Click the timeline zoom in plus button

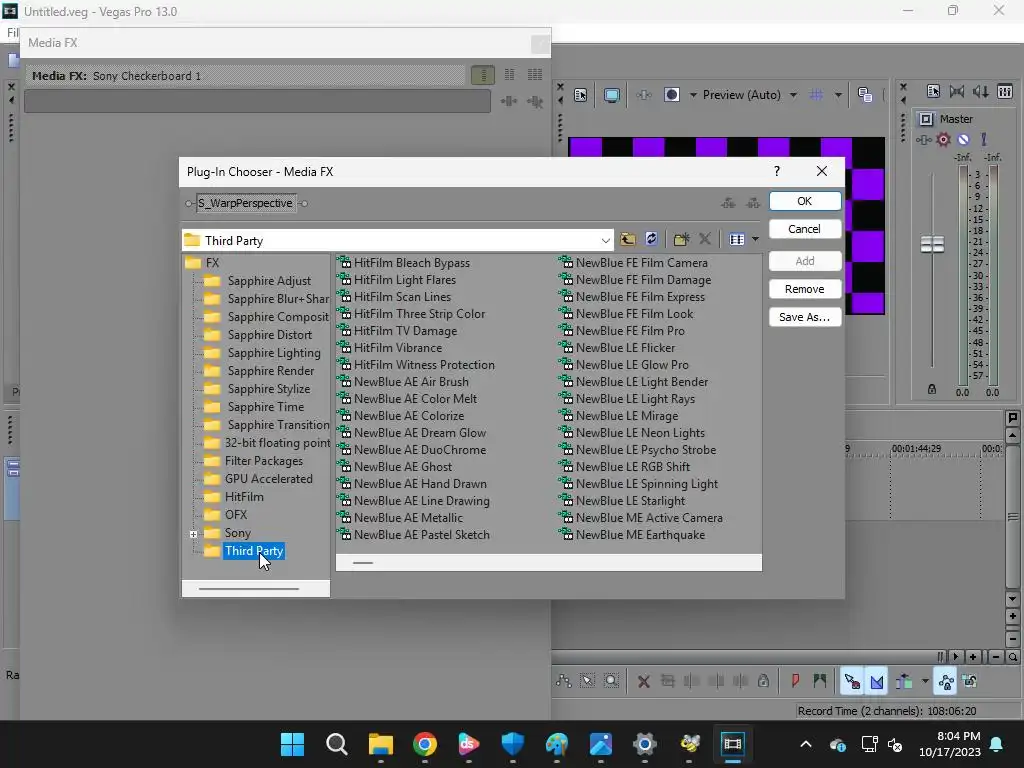coord(973,657)
